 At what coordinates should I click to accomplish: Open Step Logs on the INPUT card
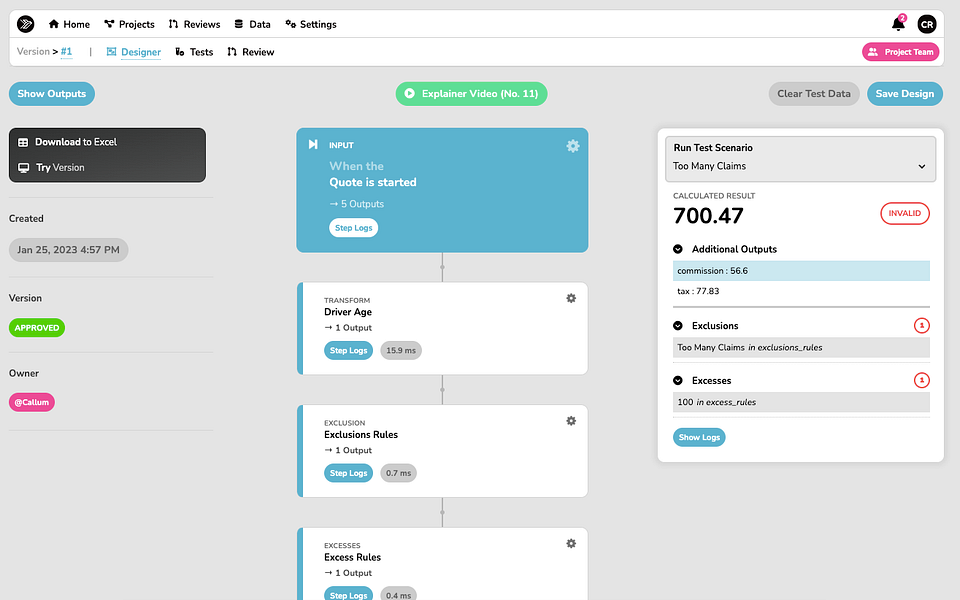tap(353, 228)
